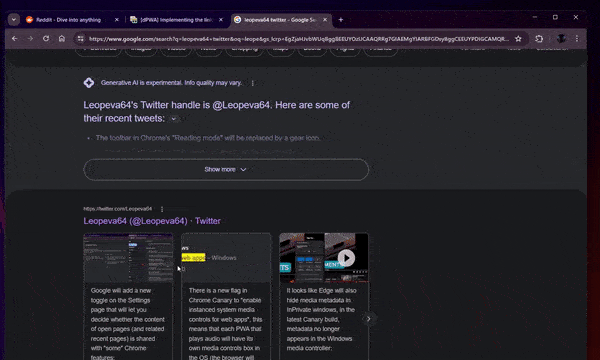Open the Extensions puzzle icon

[x=539, y=39]
